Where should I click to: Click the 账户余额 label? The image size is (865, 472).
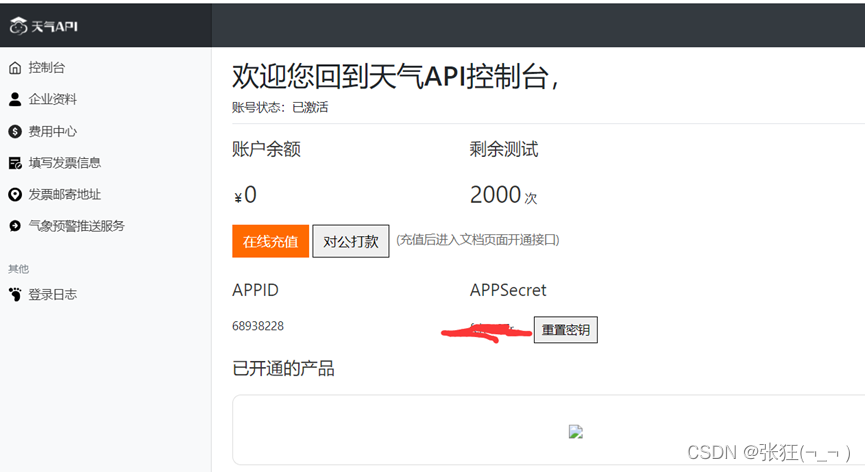coord(266,149)
